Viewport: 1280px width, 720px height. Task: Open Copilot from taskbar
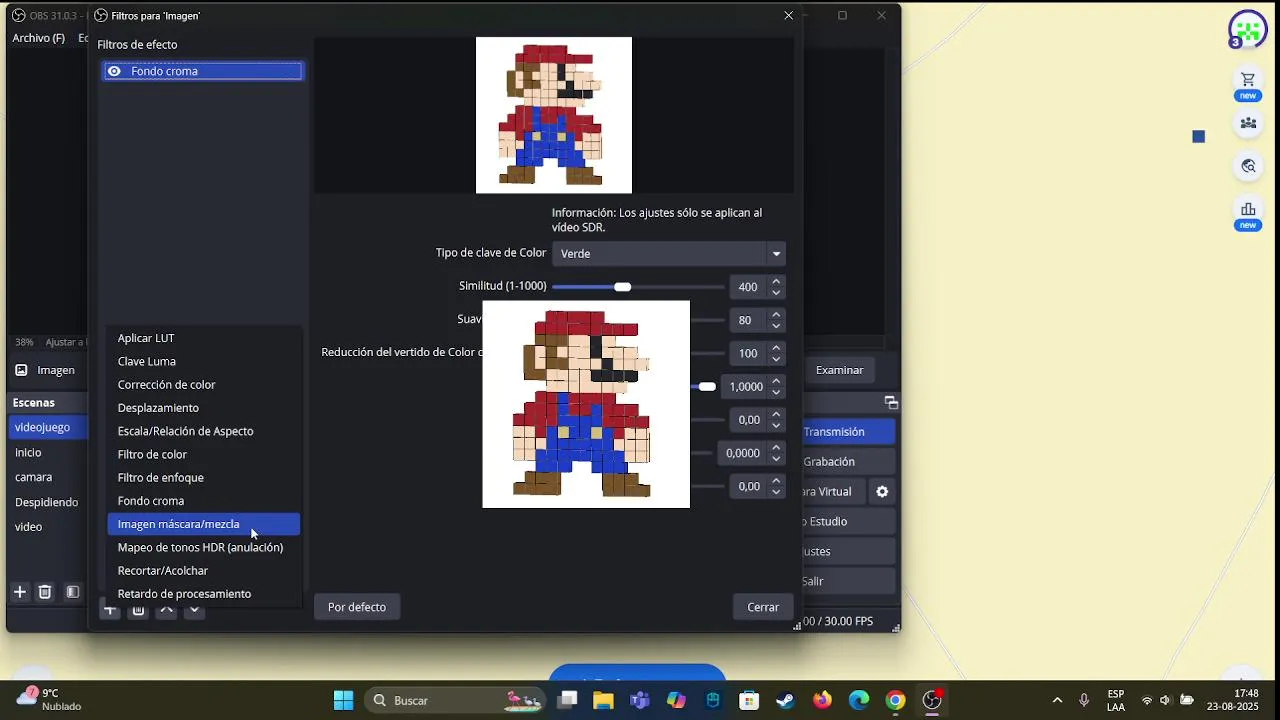[676, 700]
